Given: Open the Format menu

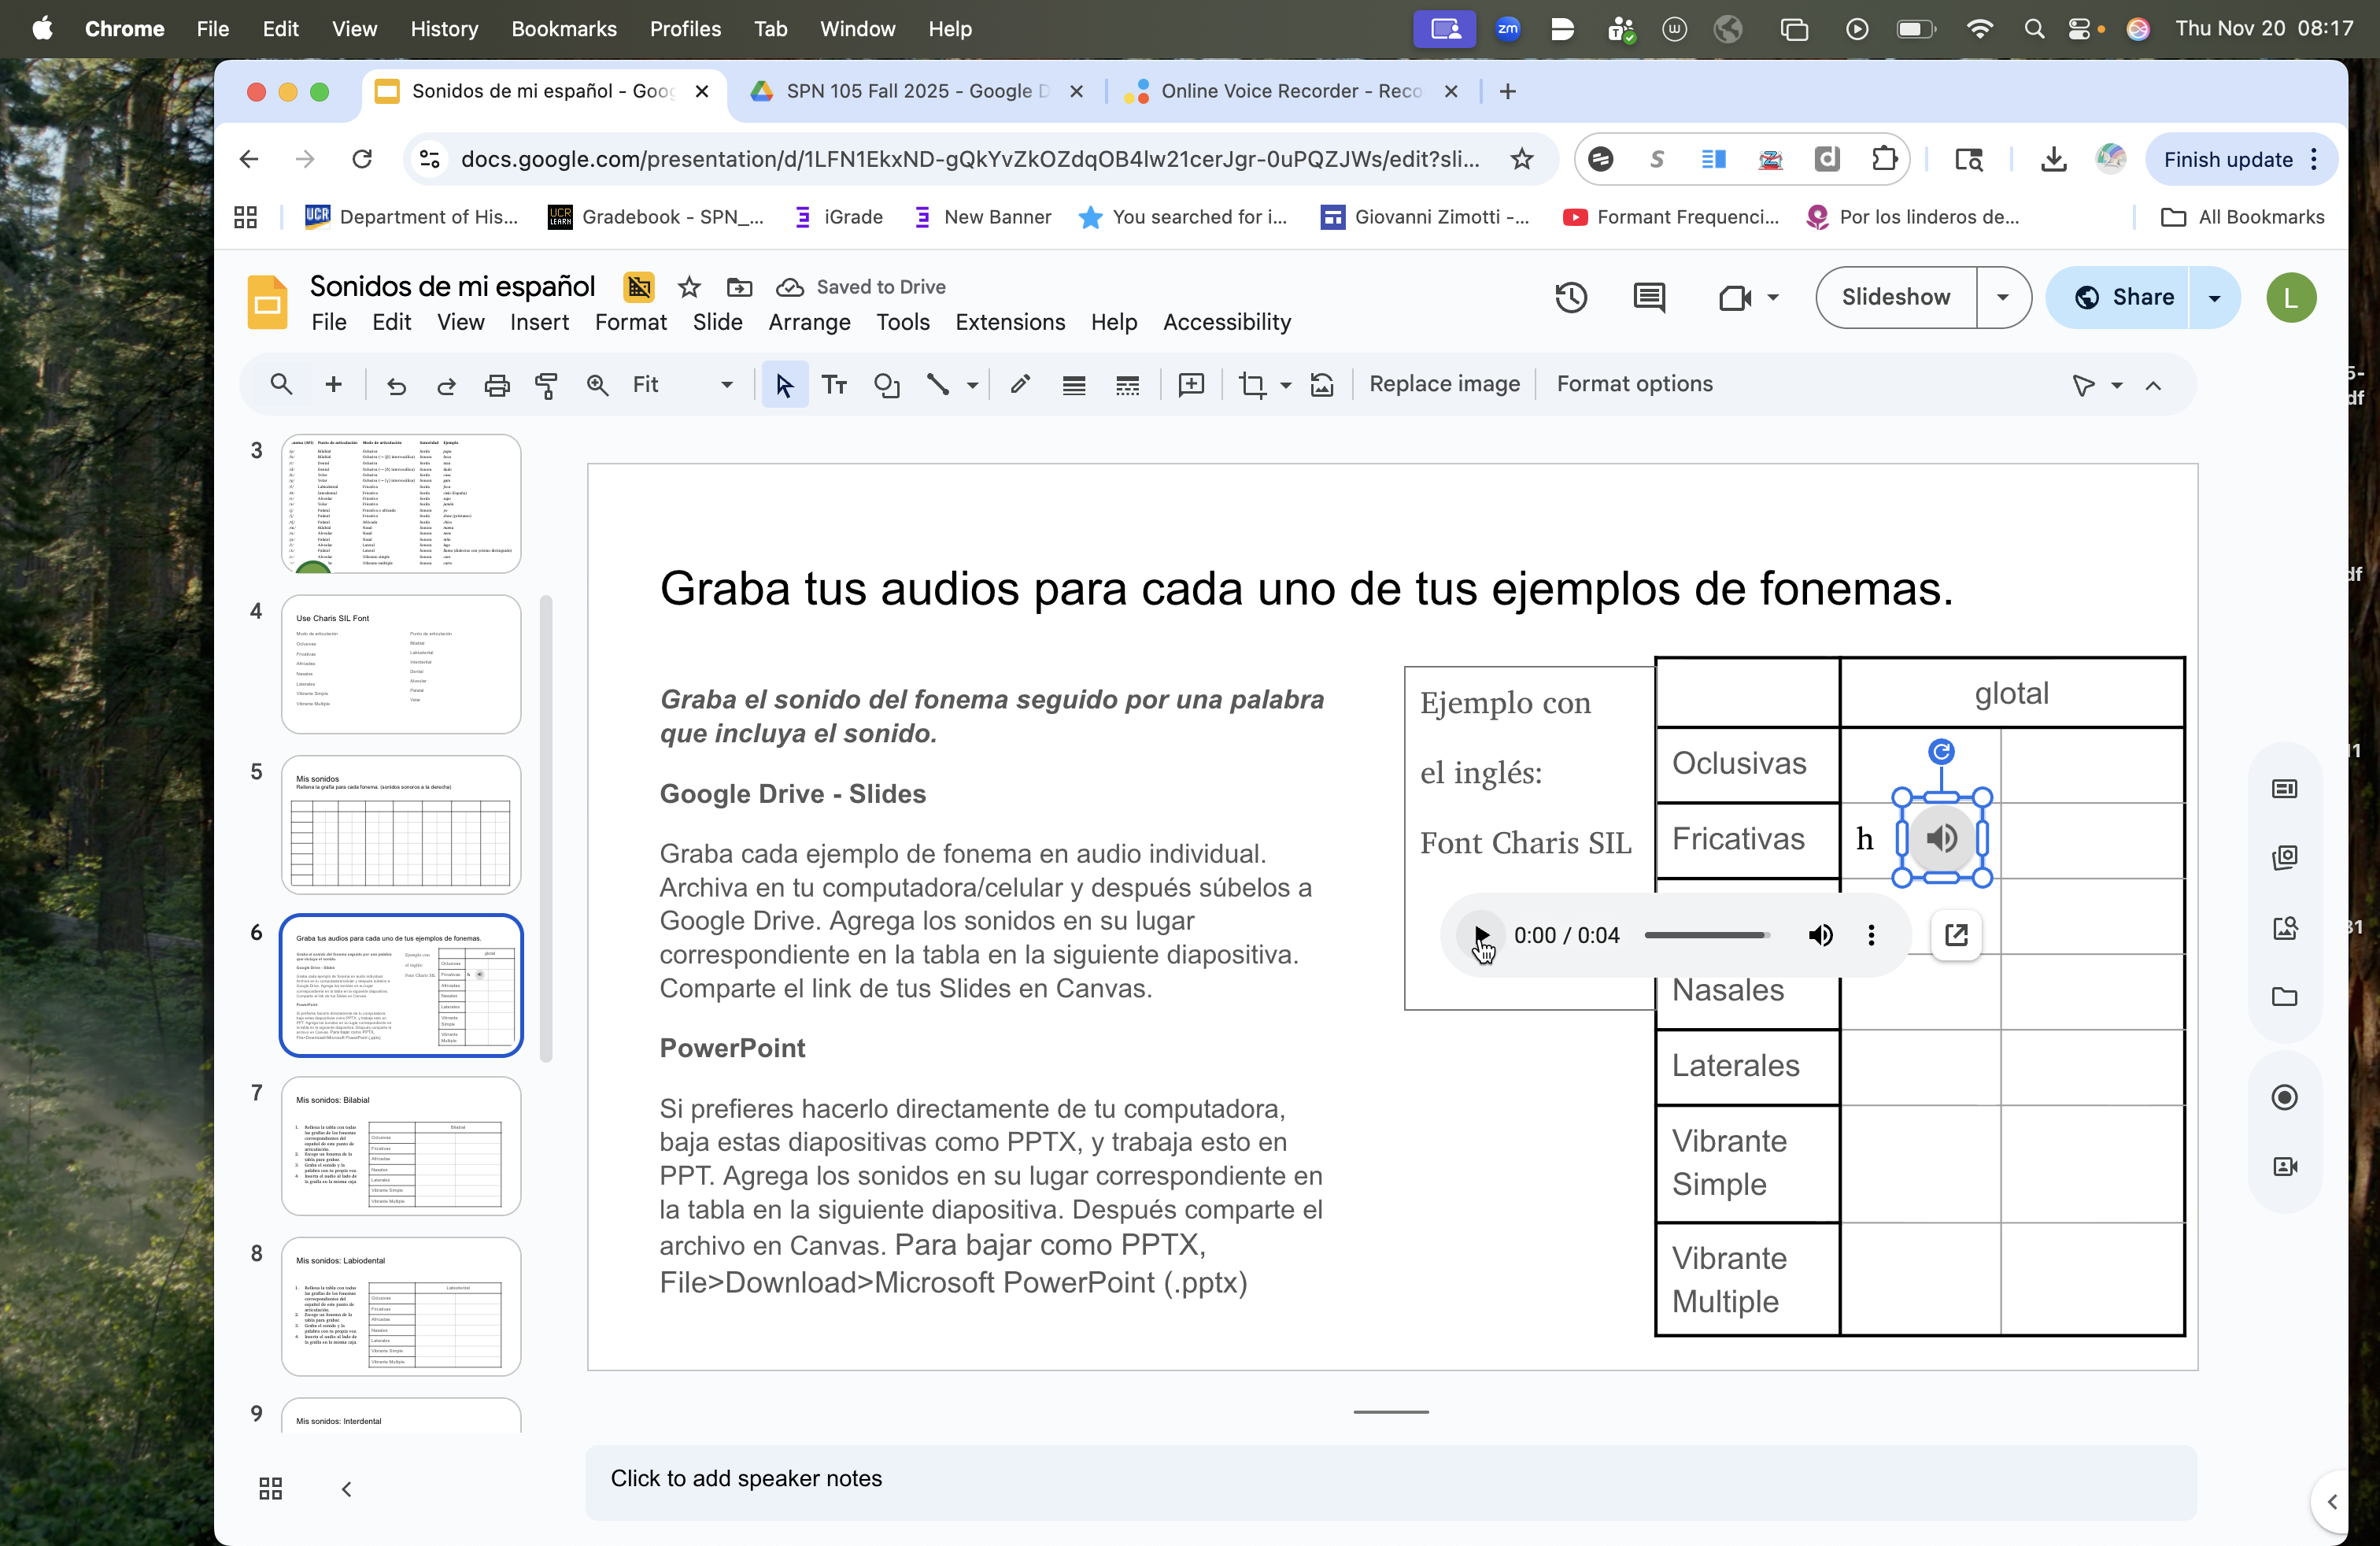Looking at the screenshot, I should [x=630, y=322].
